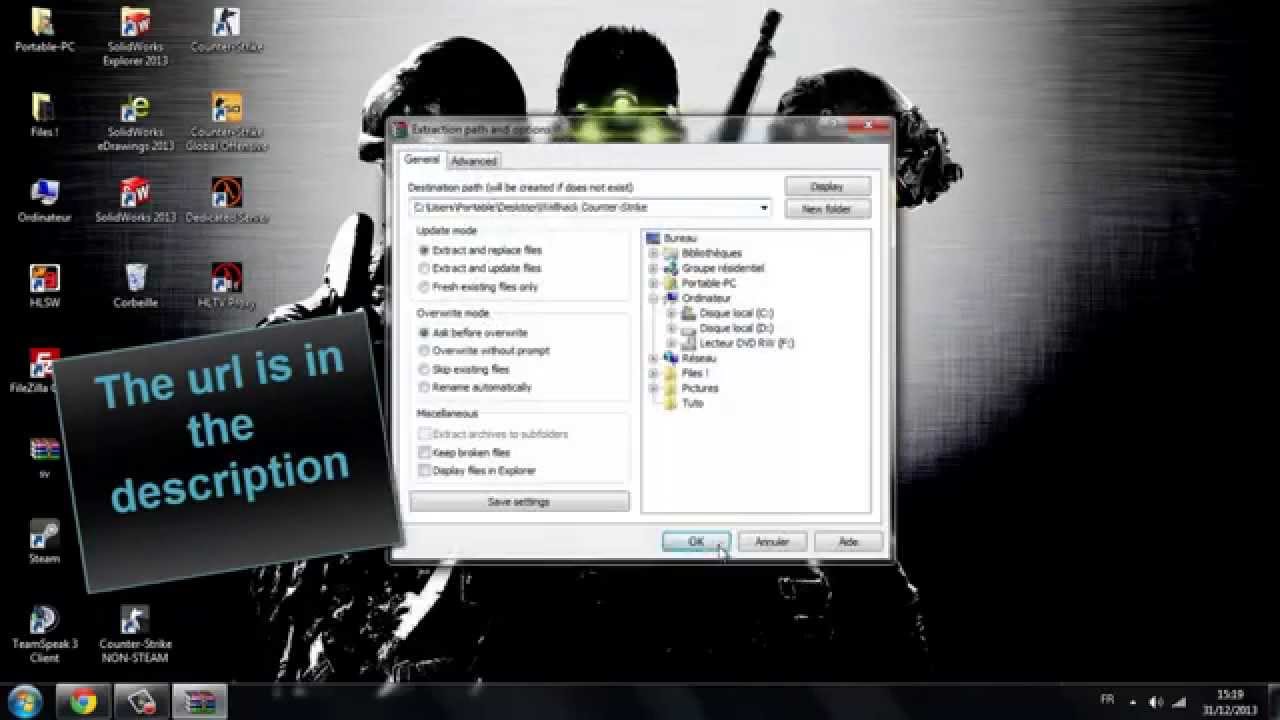
Task: Click the Save settings button
Action: click(x=519, y=502)
